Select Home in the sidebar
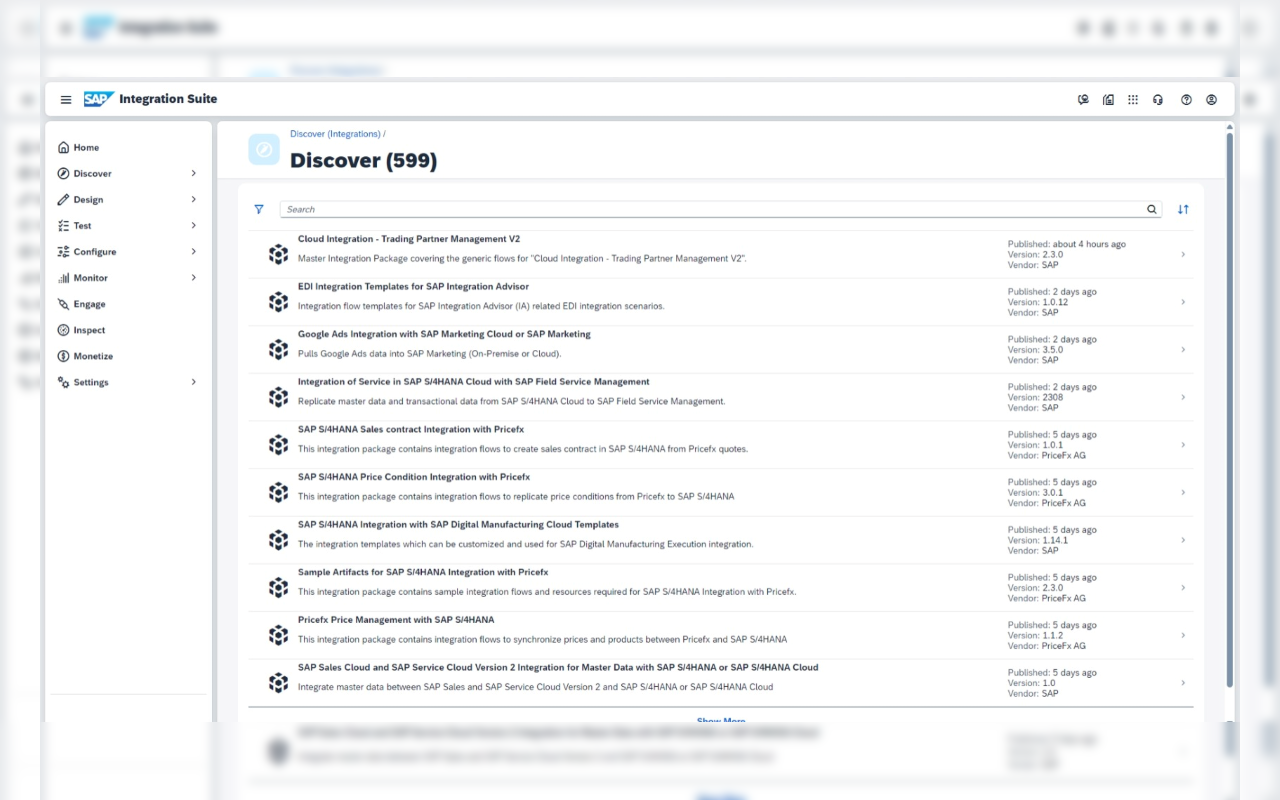 pyautogui.click(x=86, y=148)
